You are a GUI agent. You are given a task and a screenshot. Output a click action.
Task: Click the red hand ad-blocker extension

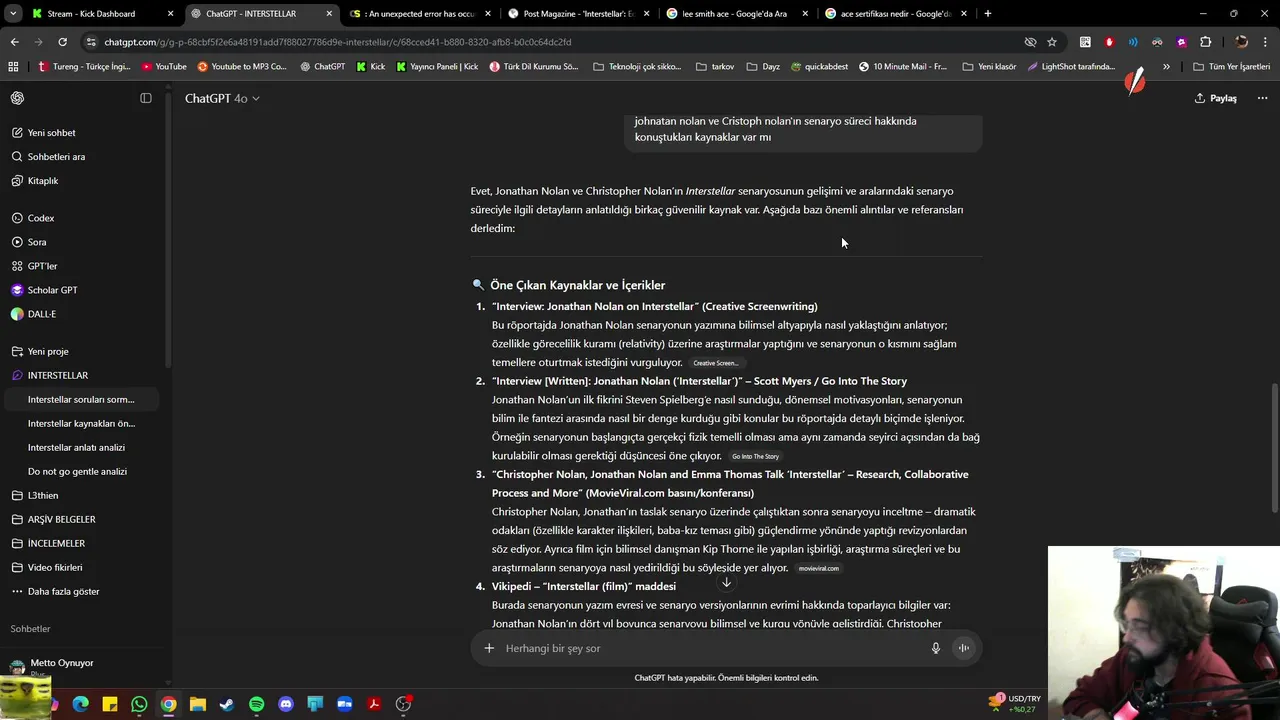coord(1109,42)
